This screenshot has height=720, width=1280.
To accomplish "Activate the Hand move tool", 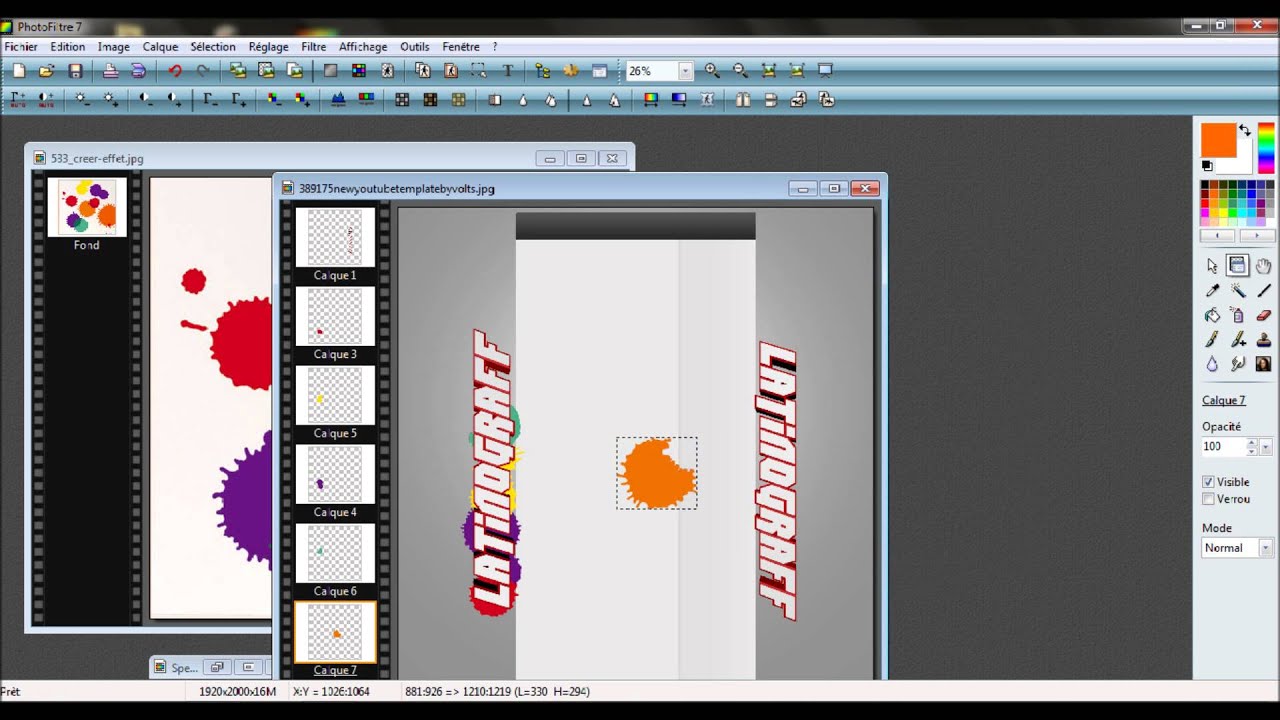I will [x=1264, y=265].
